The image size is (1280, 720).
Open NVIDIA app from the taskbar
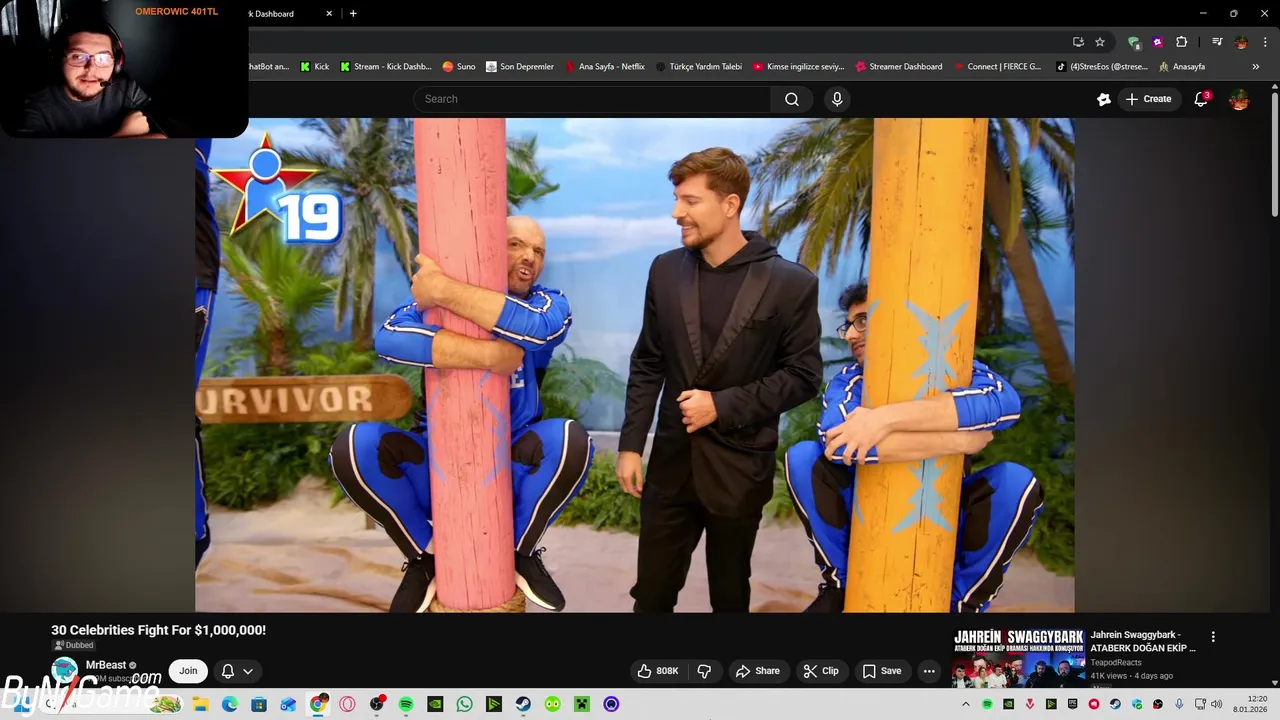click(x=435, y=704)
